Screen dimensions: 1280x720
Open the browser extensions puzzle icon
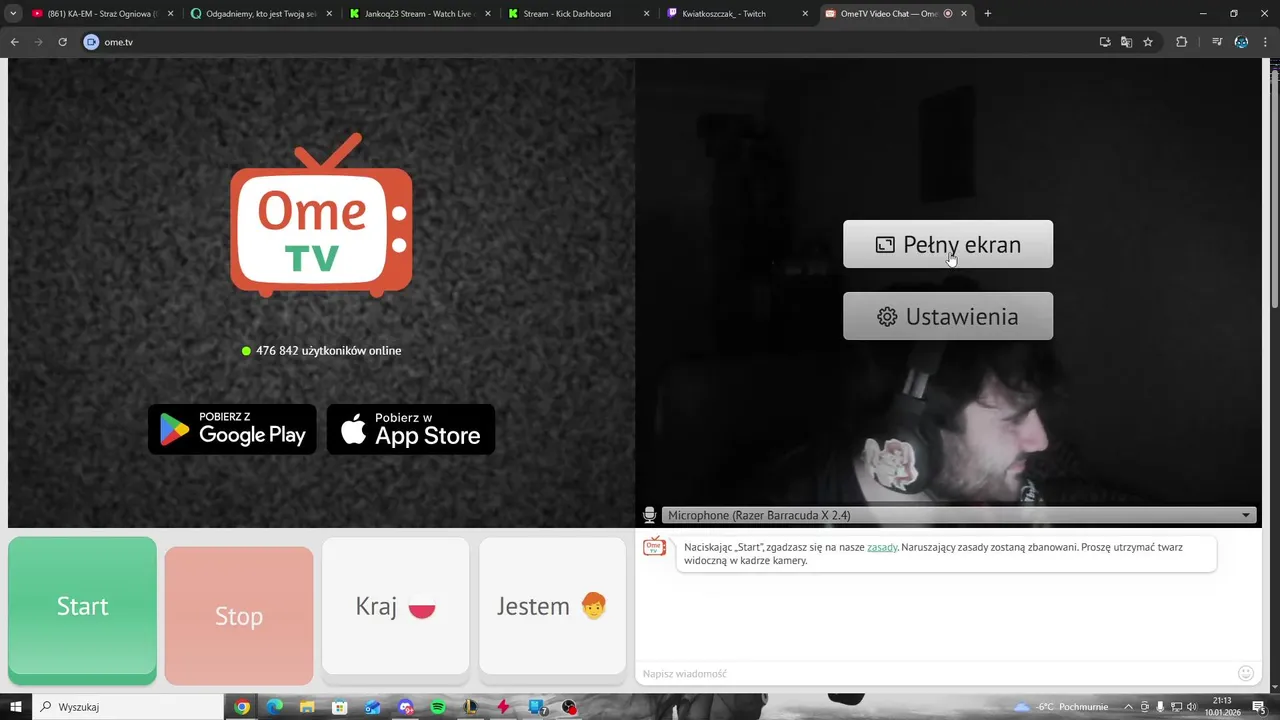coord(1182,42)
